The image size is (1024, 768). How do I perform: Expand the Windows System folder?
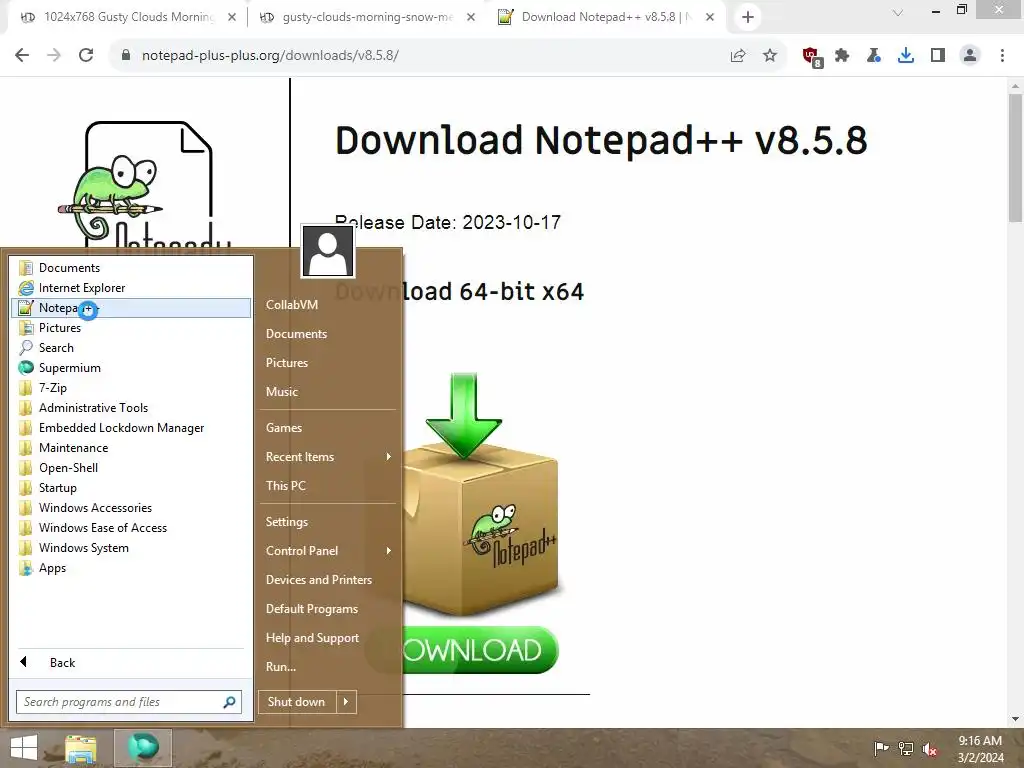(131, 548)
